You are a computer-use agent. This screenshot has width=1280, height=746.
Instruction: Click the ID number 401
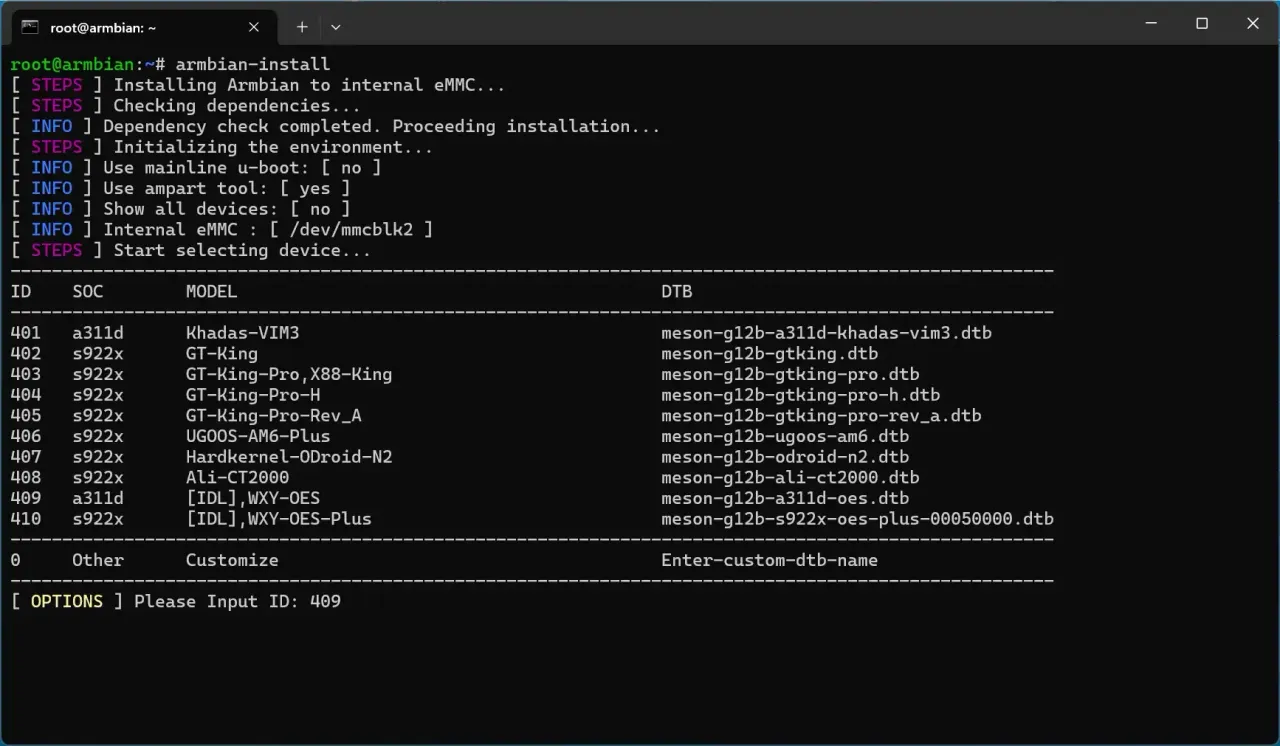click(26, 333)
